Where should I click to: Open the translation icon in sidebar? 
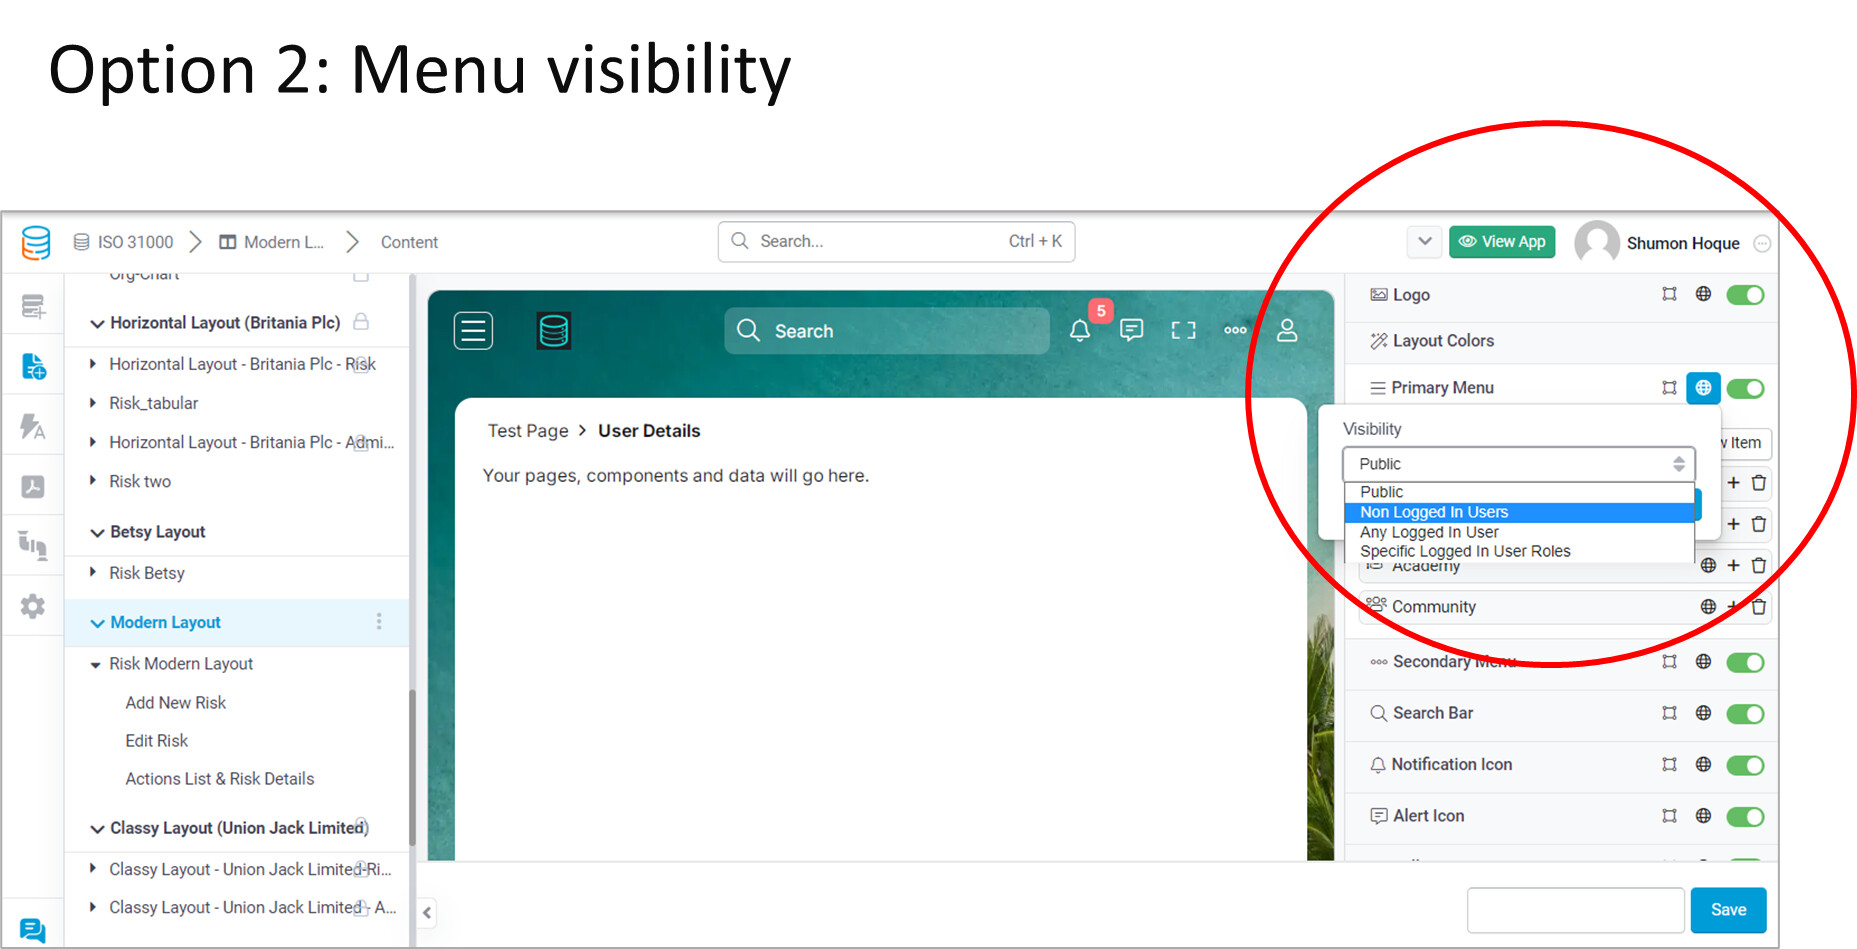(x=33, y=427)
